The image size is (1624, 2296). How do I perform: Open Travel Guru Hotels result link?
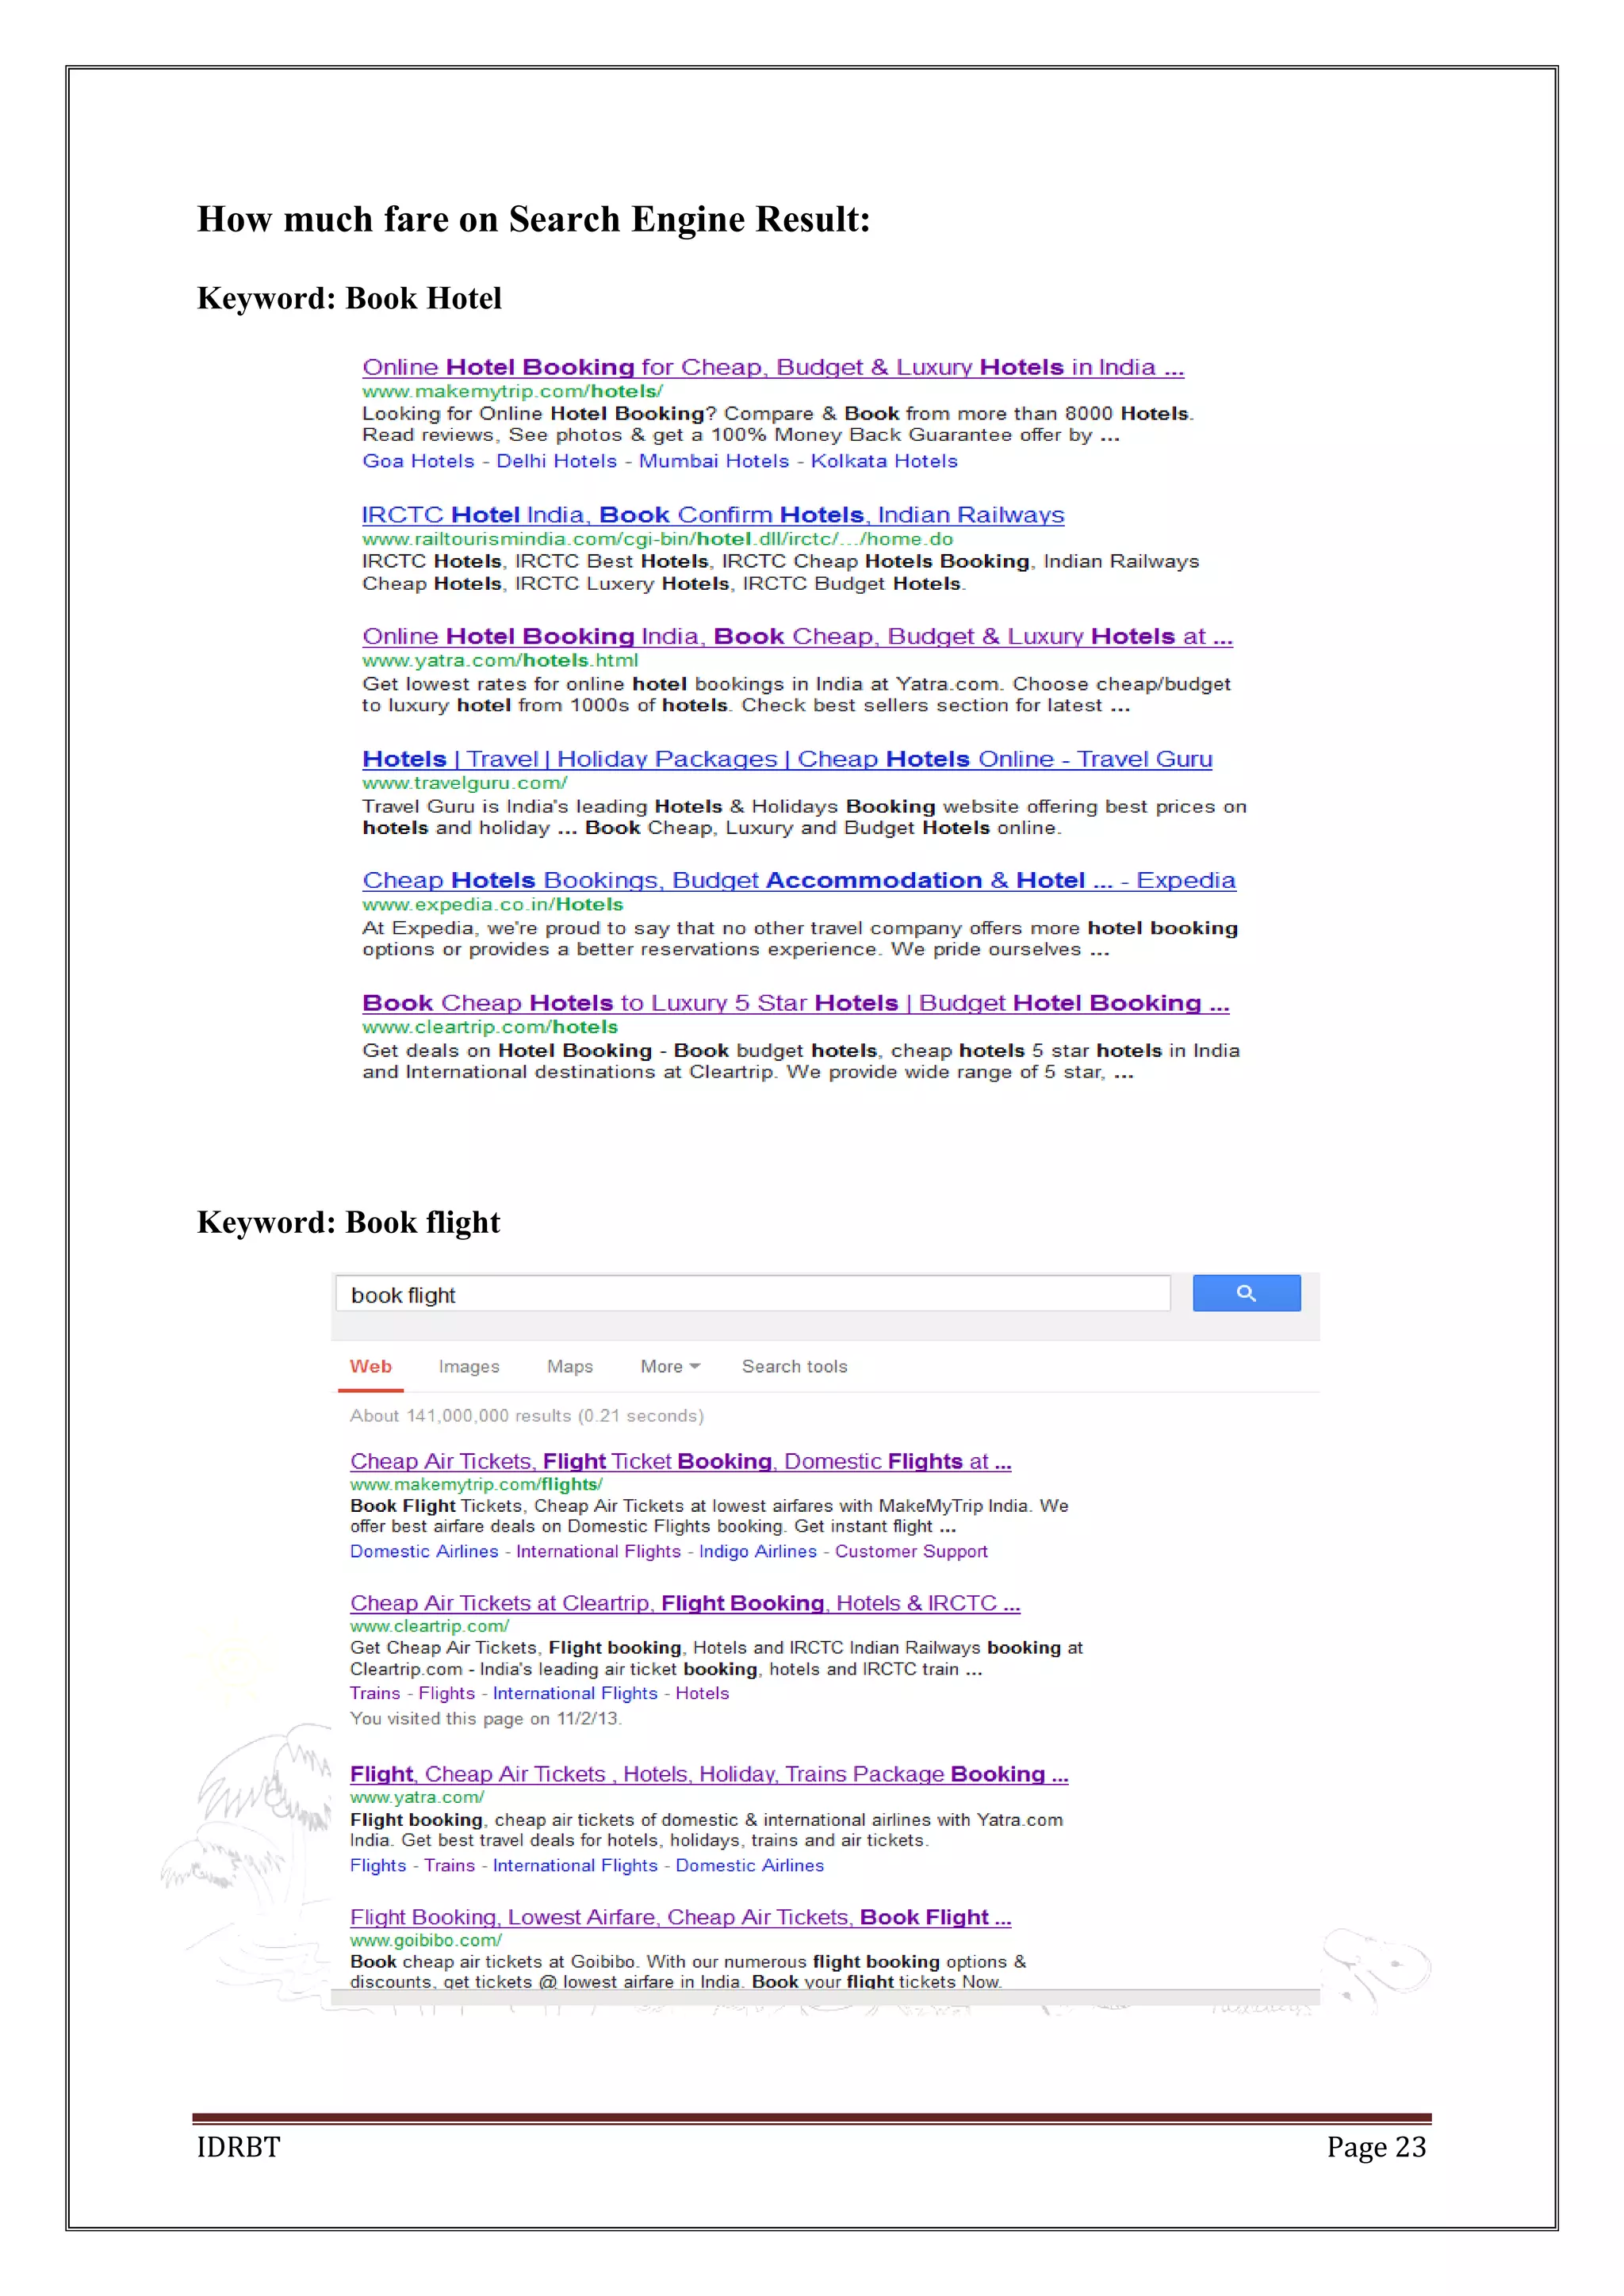click(x=787, y=759)
